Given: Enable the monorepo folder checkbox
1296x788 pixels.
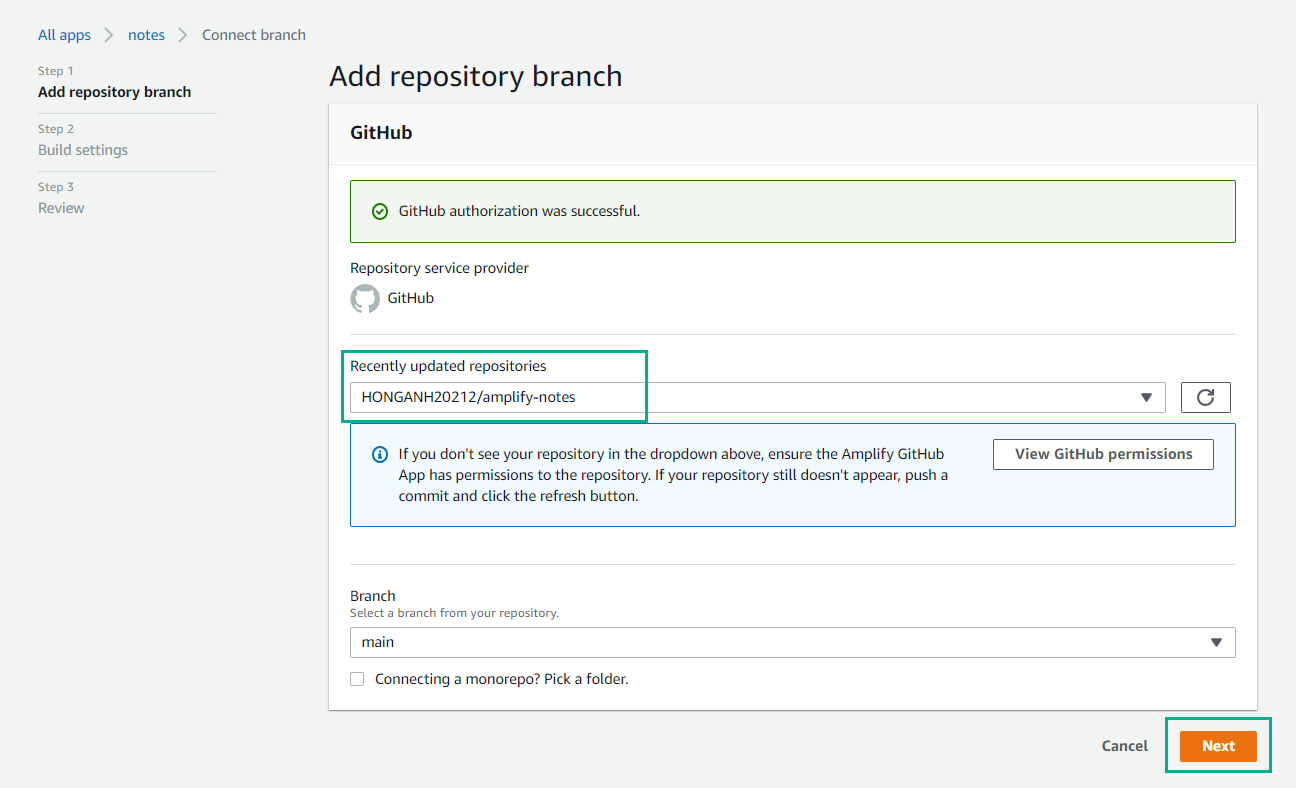Looking at the screenshot, I should click(357, 679).
